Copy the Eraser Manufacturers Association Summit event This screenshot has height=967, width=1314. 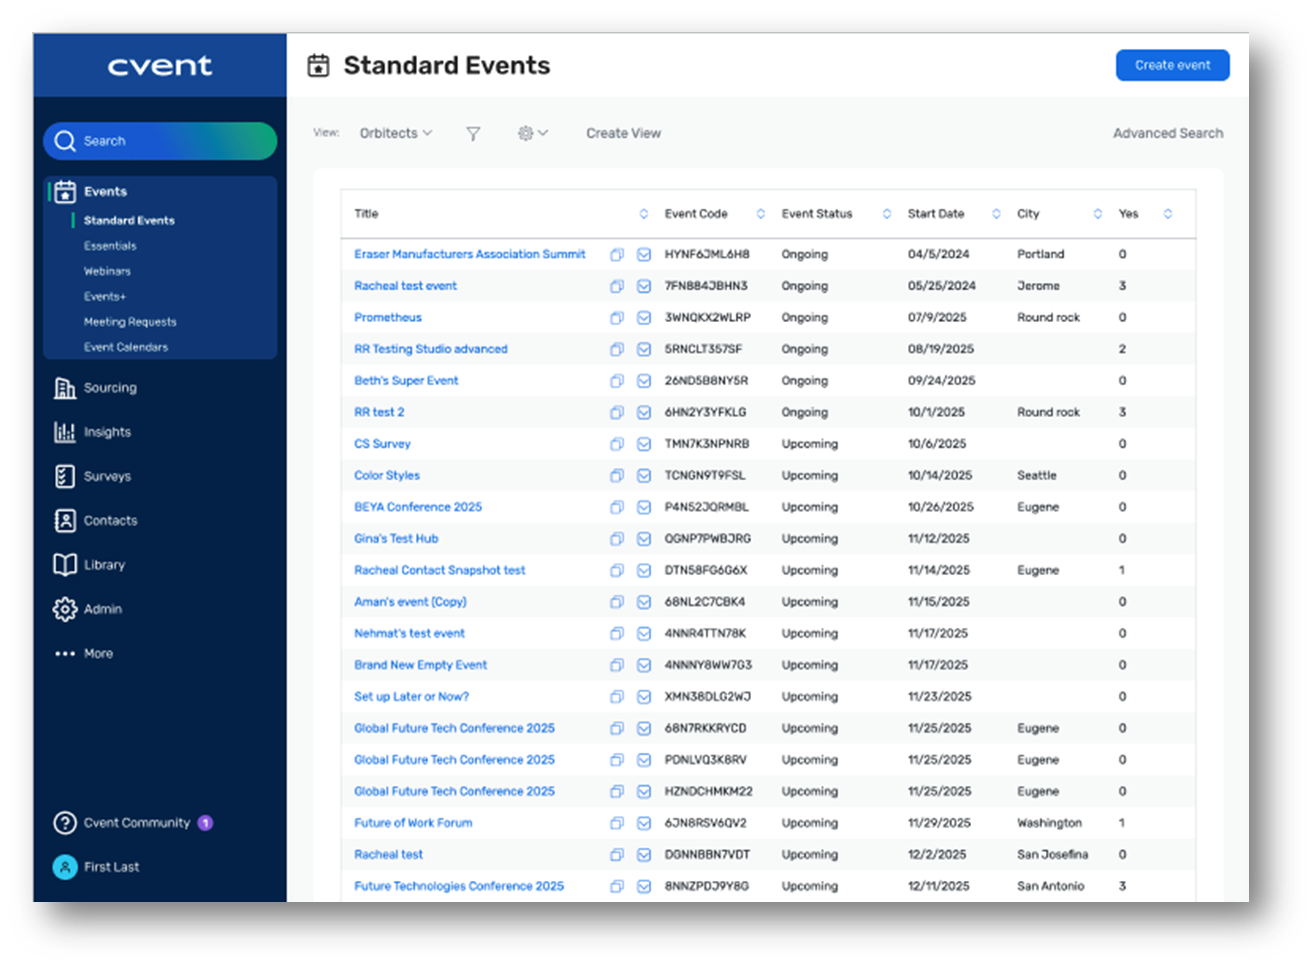(x=617, y=255)
